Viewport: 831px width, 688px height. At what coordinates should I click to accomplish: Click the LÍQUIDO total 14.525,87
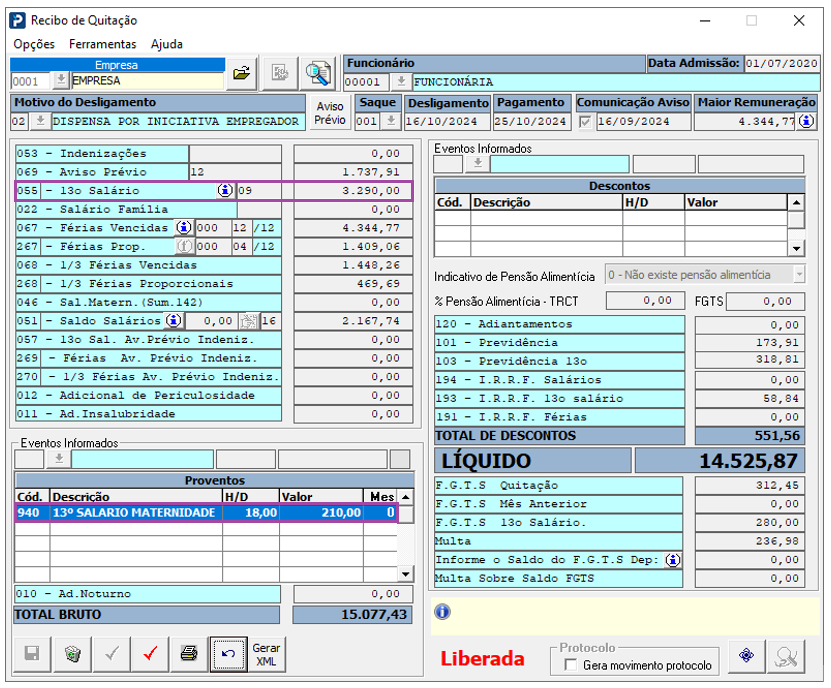pos(720,460)
